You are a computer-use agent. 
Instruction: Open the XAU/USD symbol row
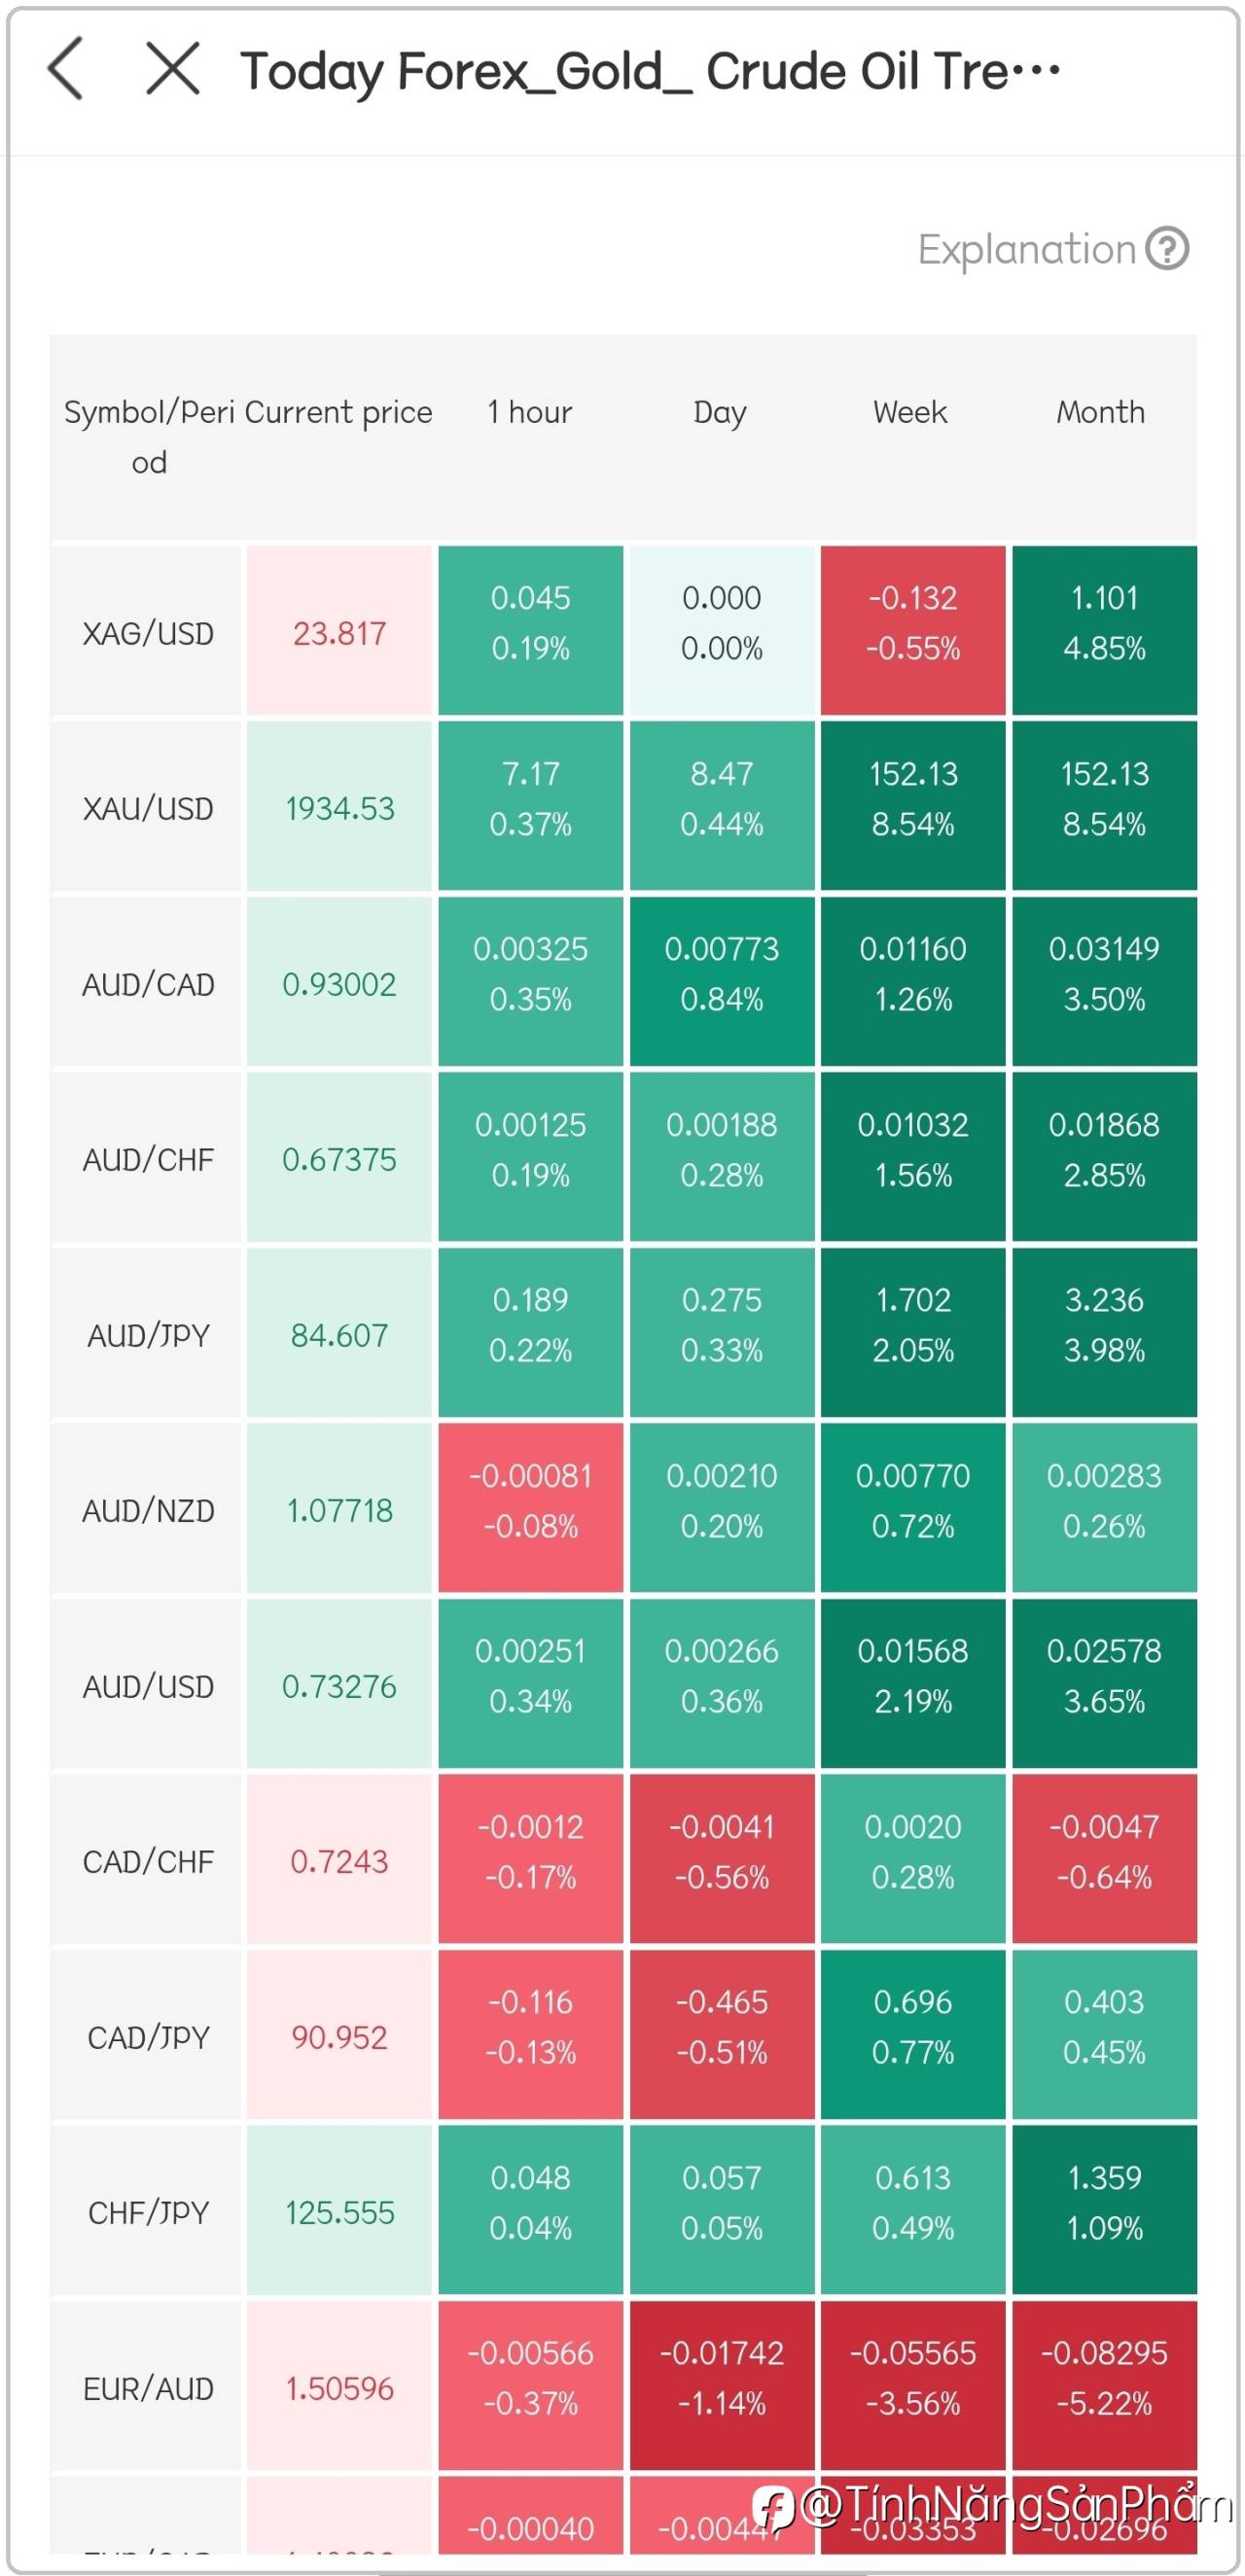[x=148, y=808]
